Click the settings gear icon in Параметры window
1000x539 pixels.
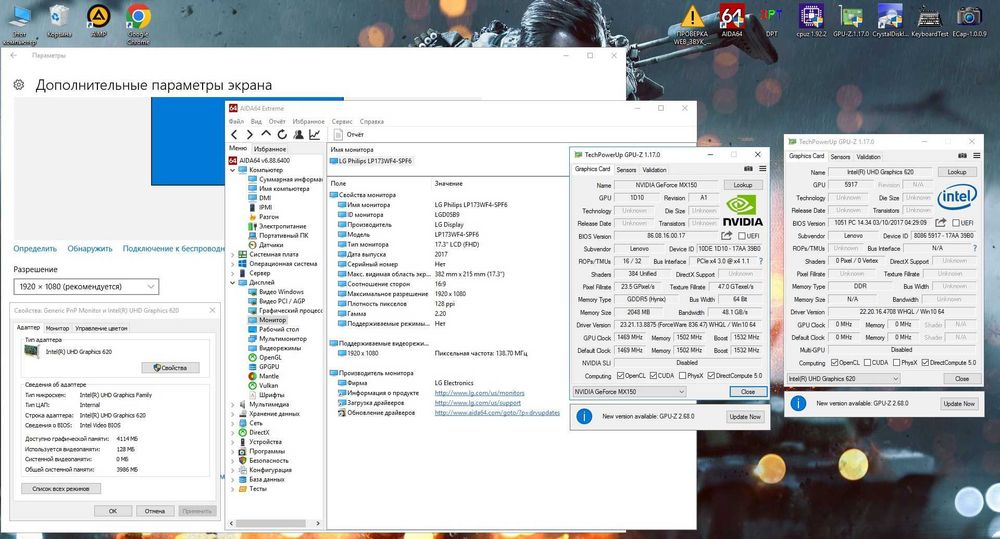point(19,85)
